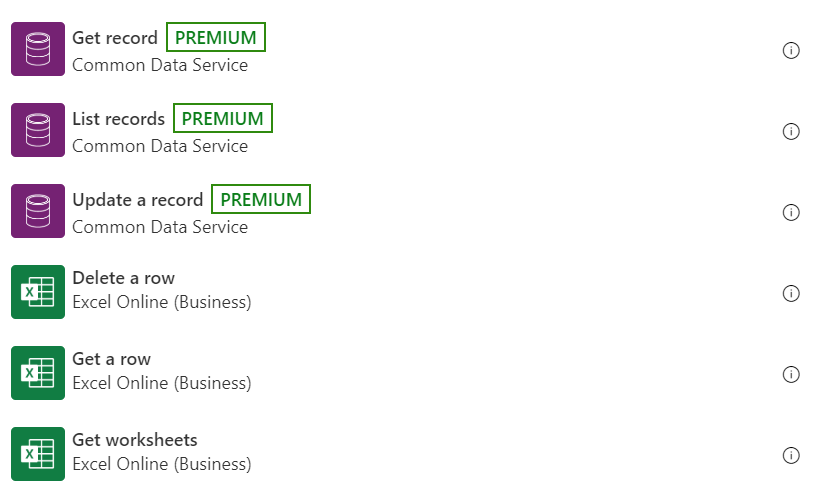Choose the List records action title

[x=119, y=119]
